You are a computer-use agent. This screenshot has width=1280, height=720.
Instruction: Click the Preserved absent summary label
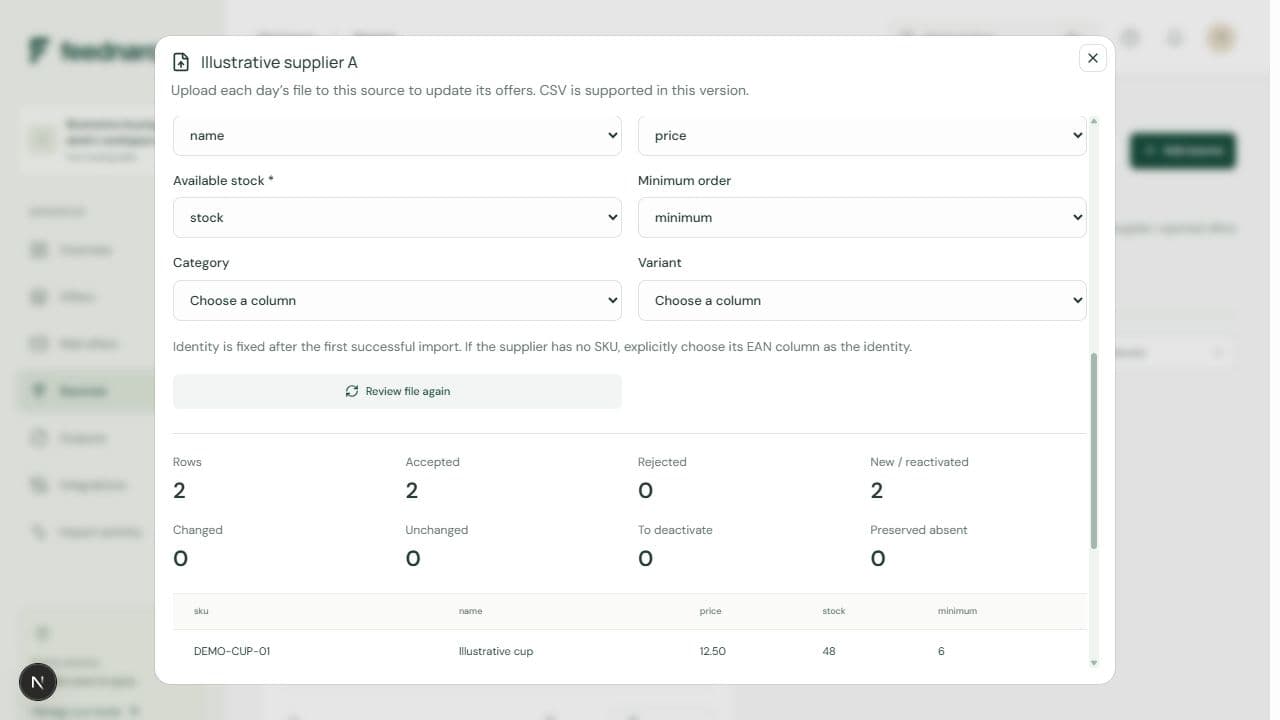click(919, 530)
